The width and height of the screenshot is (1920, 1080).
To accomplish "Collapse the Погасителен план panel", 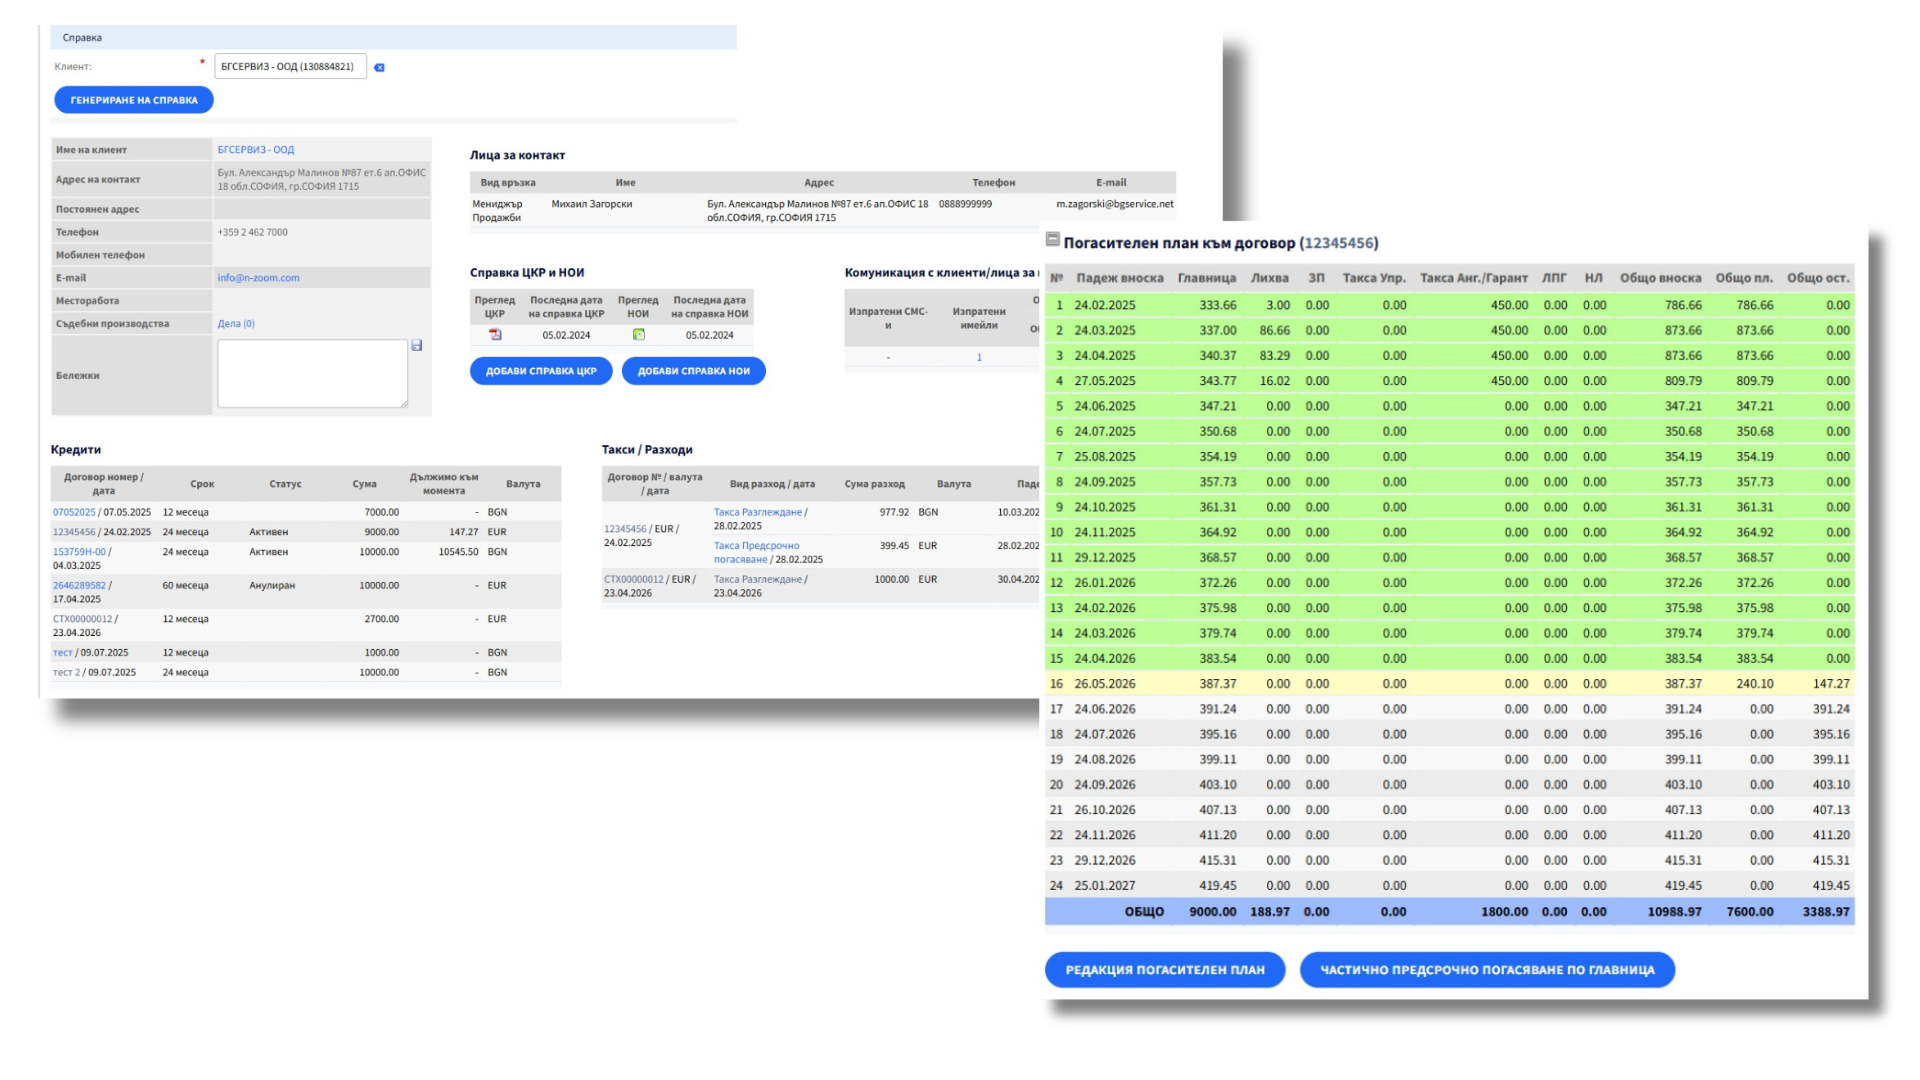I will (x=1052, y=240).
